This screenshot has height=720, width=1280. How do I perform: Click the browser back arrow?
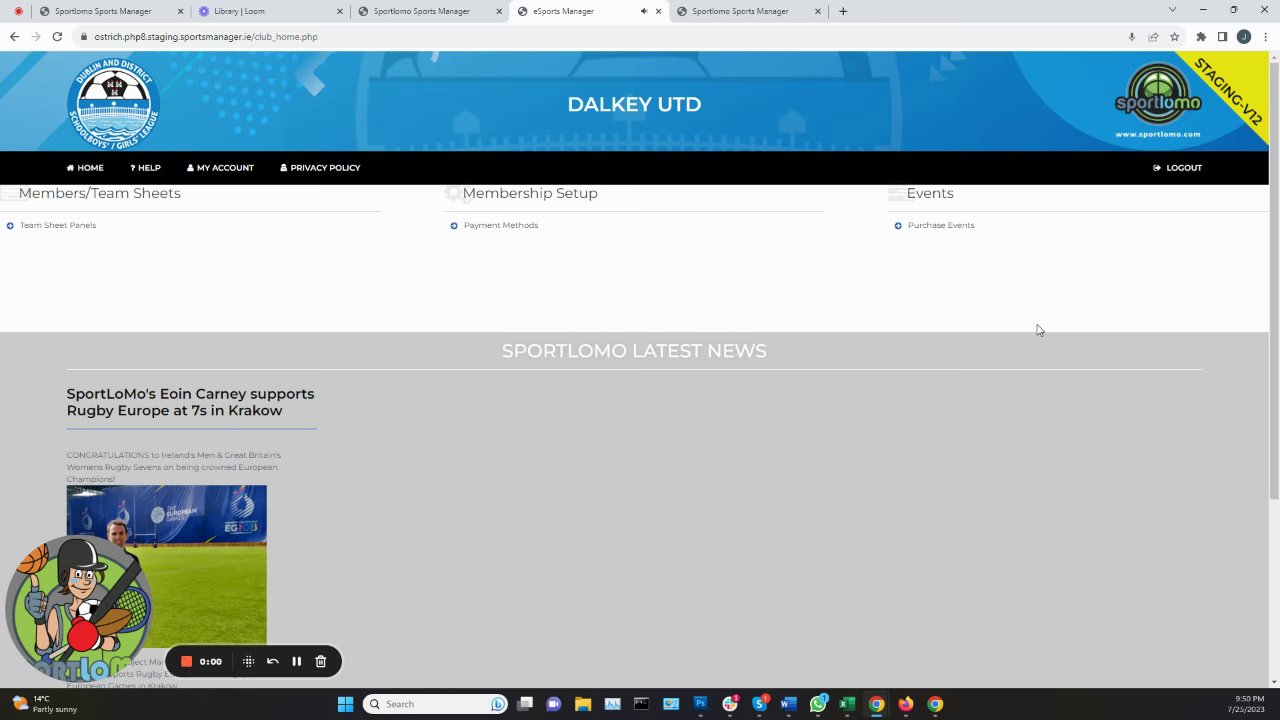tap(14, 37)
